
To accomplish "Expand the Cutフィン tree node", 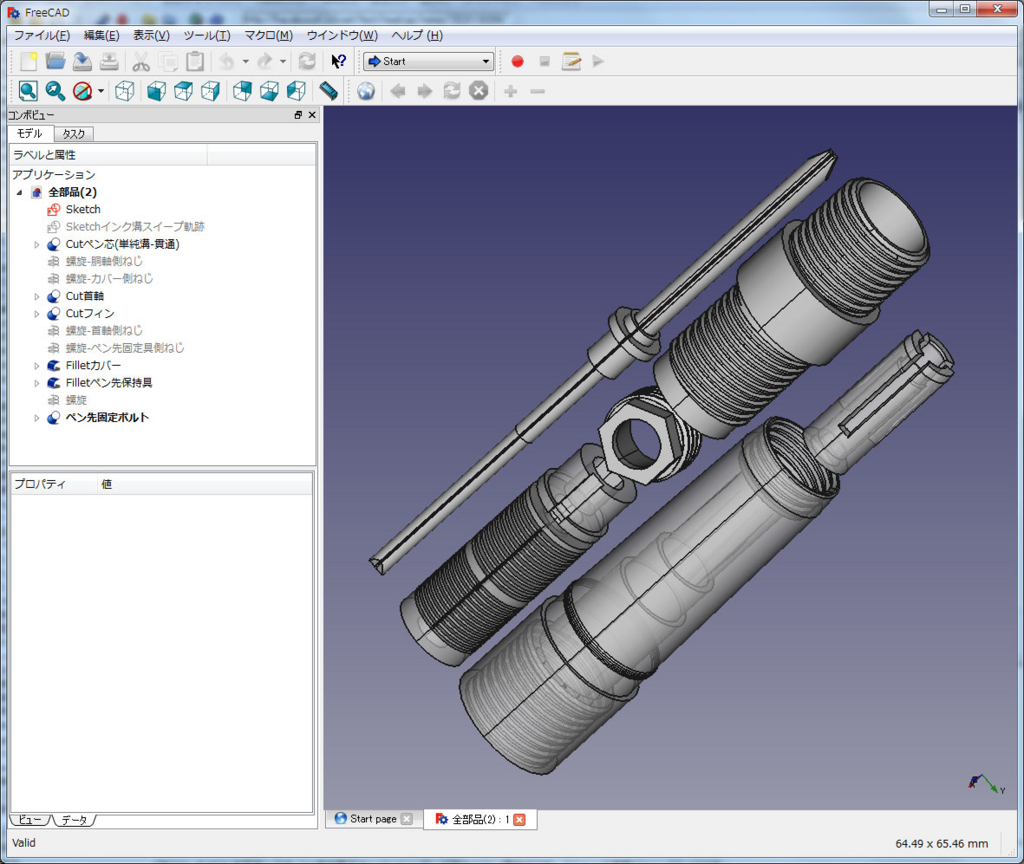I will (37, 313).
